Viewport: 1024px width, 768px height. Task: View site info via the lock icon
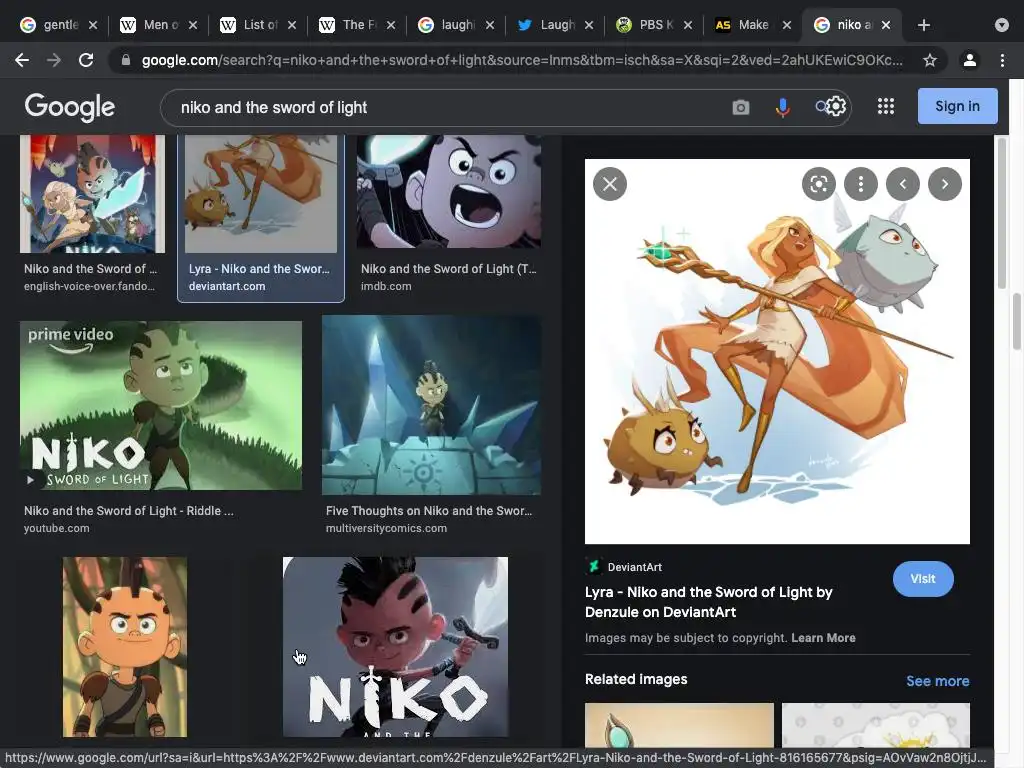126,60
